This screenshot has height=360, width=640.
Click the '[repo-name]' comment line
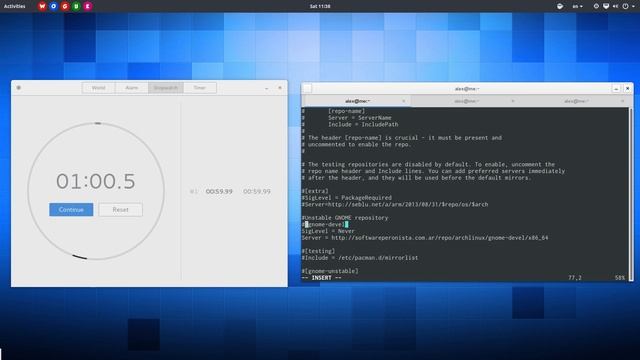(x=347, y=111)
